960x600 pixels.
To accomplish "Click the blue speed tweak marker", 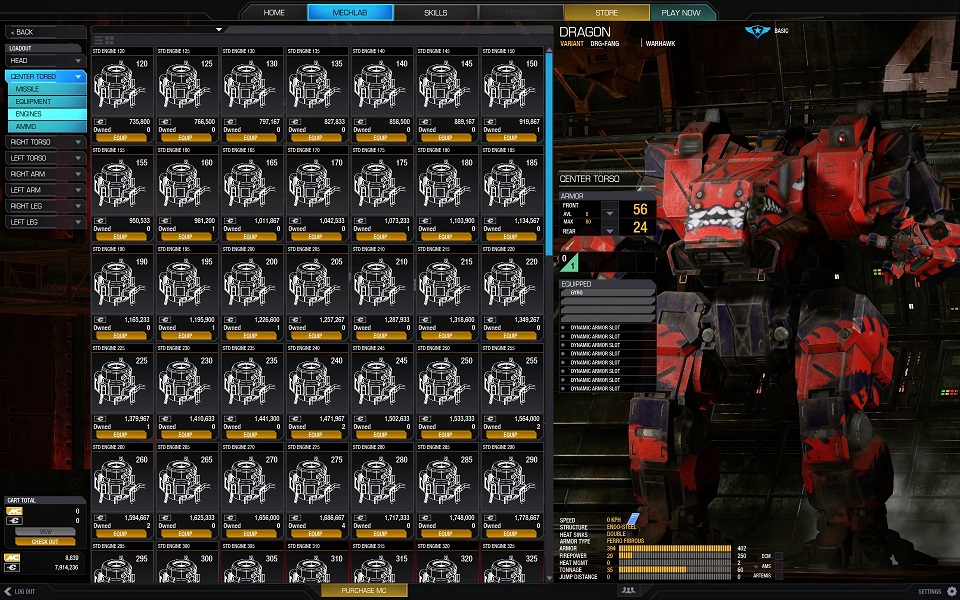I will click(x=633, y=520).
